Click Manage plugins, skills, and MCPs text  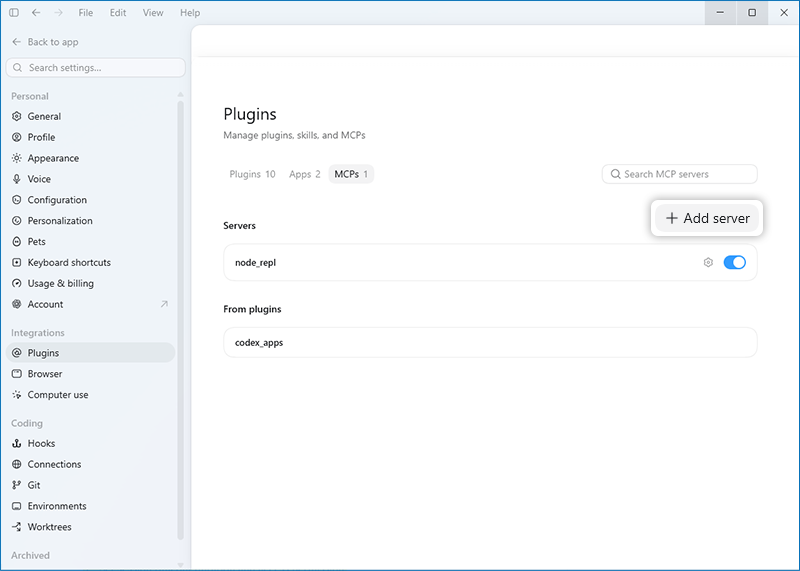tap(294, 135)
